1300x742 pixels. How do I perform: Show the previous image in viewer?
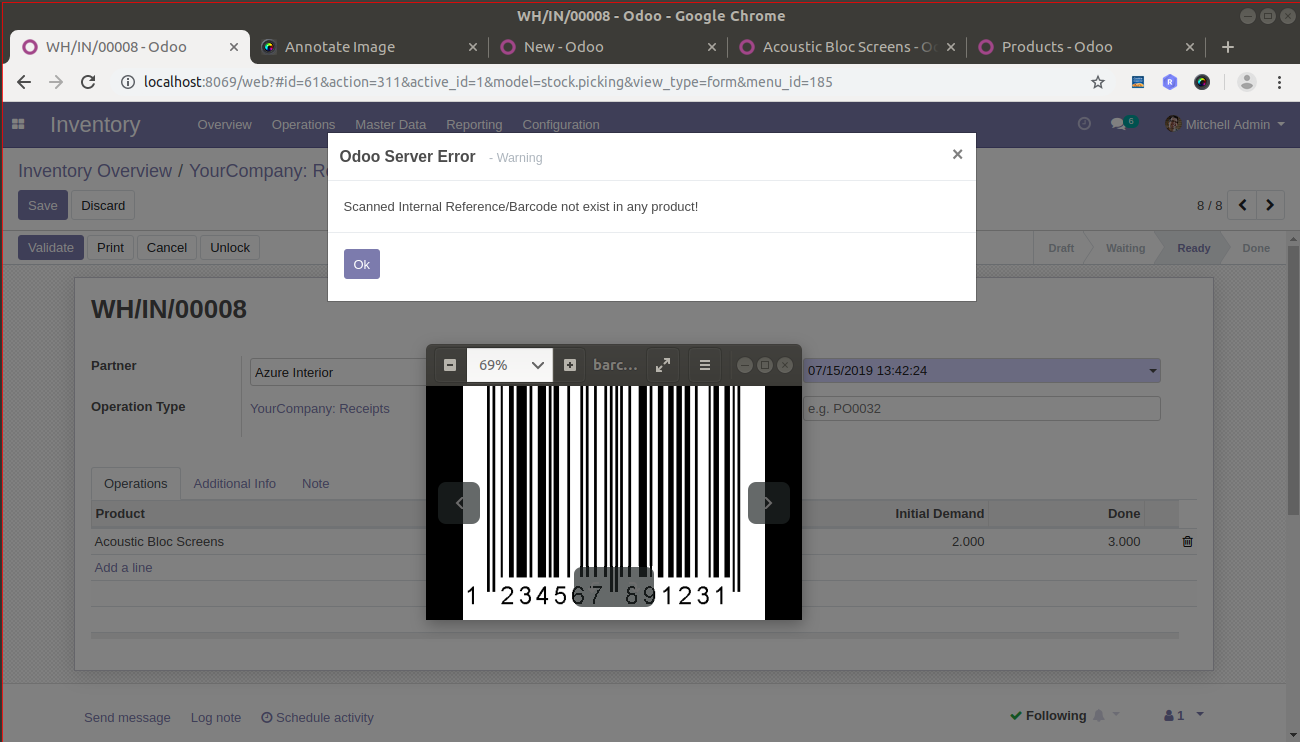pyautogui.click(x=459, y=503)
